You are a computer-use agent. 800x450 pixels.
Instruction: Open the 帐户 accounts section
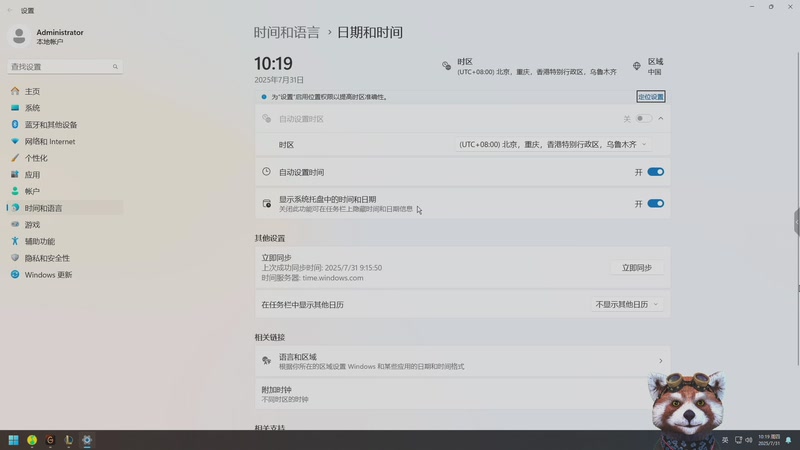pos(32,191)
